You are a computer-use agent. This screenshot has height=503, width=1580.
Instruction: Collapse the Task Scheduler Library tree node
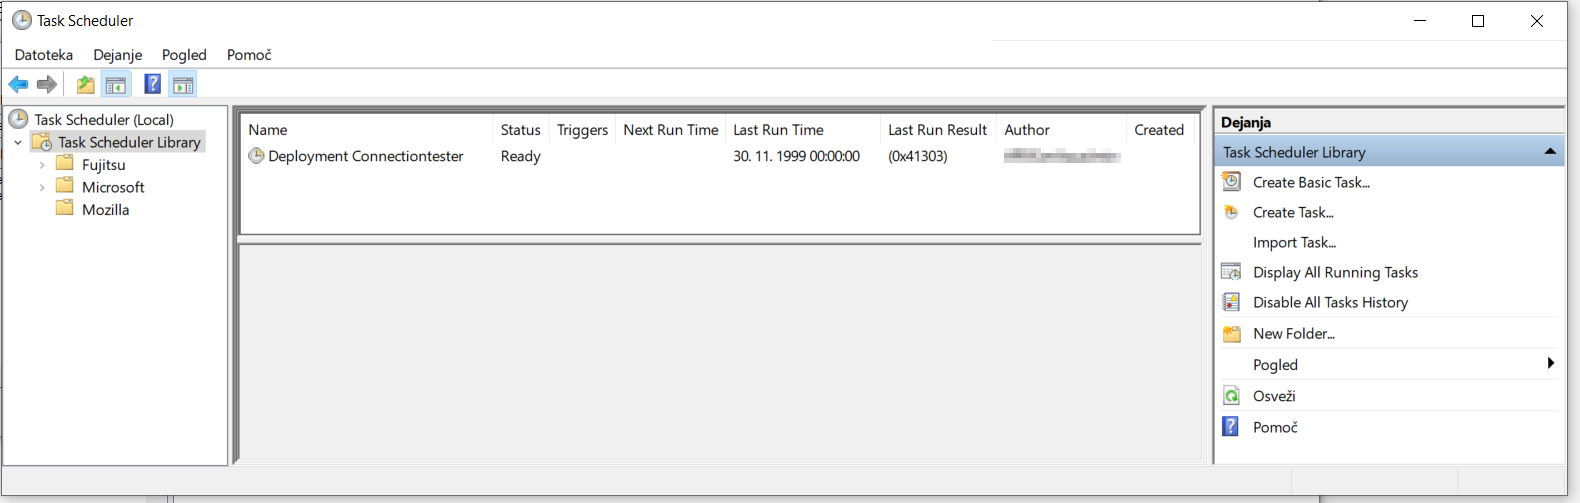coord(18,143)
